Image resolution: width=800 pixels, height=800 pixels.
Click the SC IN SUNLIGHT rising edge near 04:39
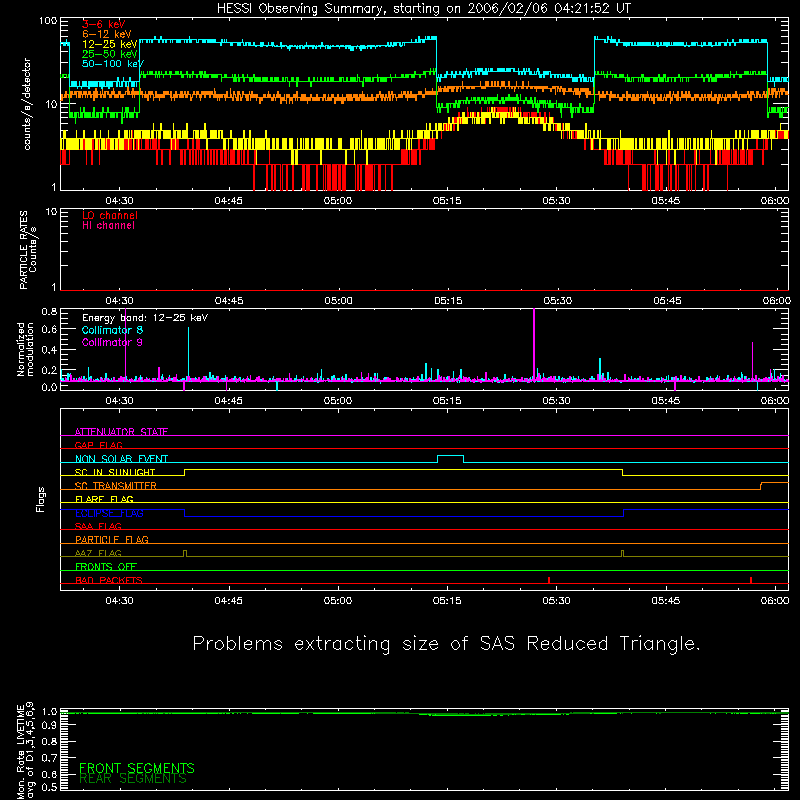(x=184, y=472)
